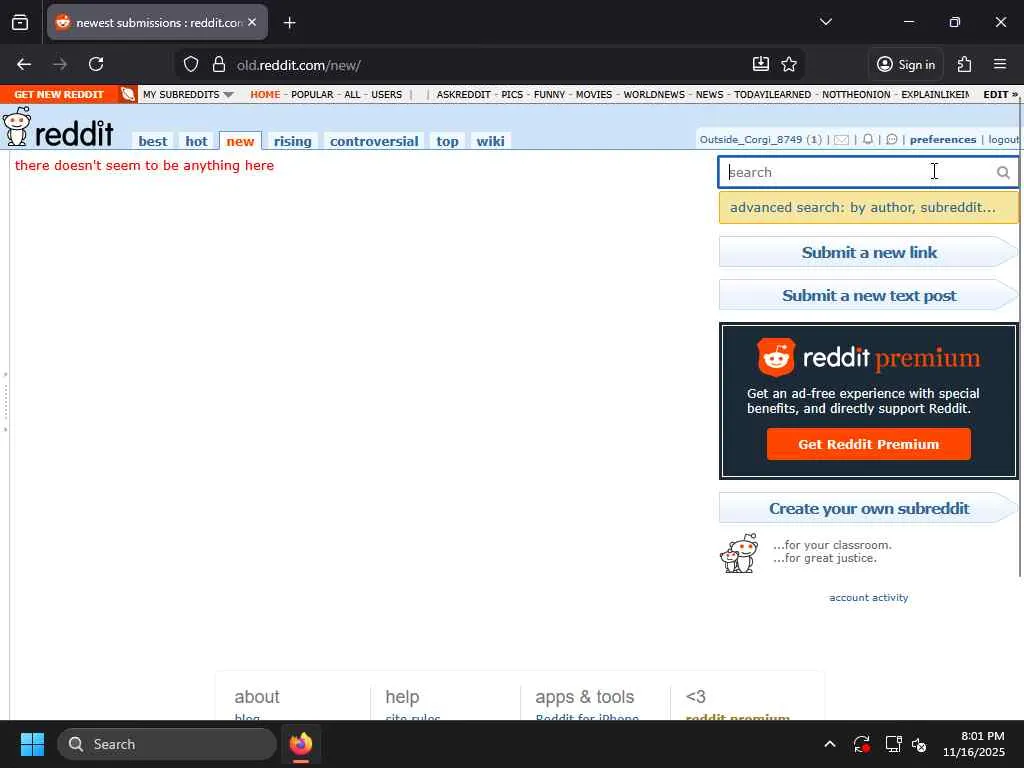The width and height of the screenshot is (1024, 768).
Task: Open the notifications bell icon
Action: (x=867, y=139)
